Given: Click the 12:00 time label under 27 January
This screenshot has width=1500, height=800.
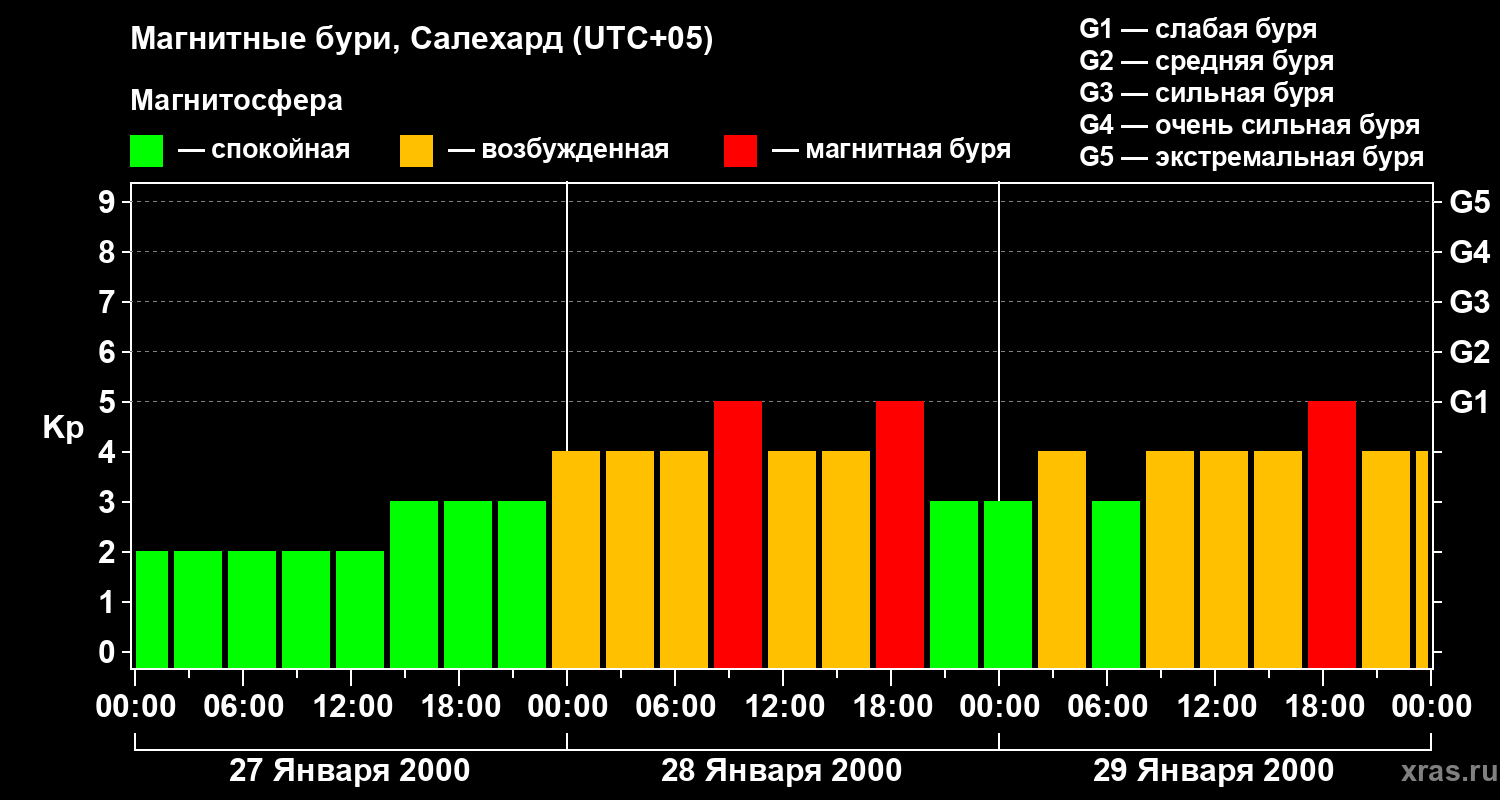Looking at the screenshot, I should pyautogui.click(x=351, y=707).
